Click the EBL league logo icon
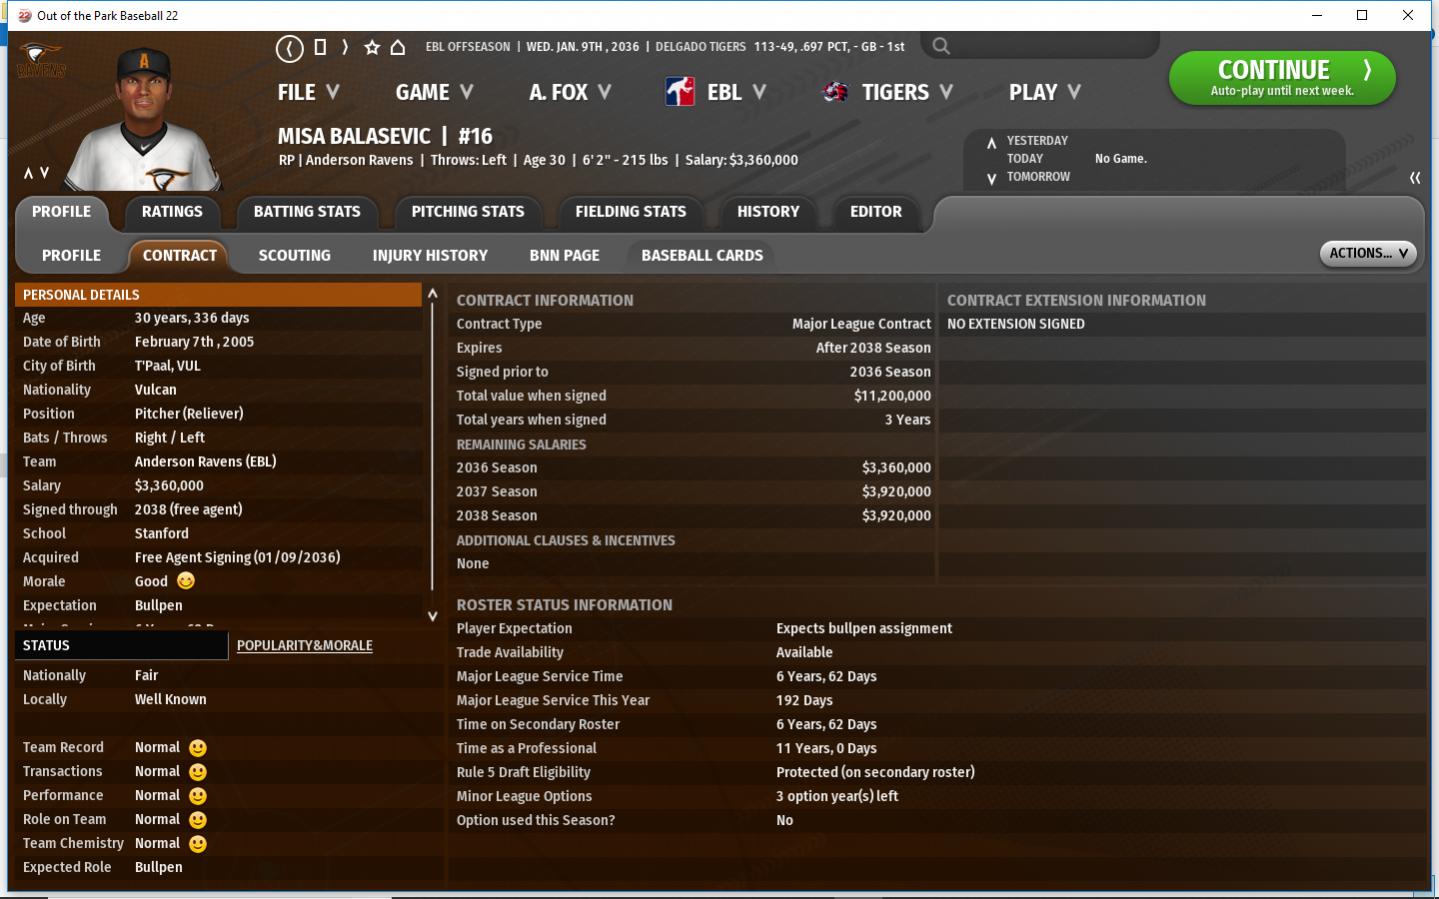This screenshot has width=1439, height=899. pyautogui.click(x=680, y=92)
